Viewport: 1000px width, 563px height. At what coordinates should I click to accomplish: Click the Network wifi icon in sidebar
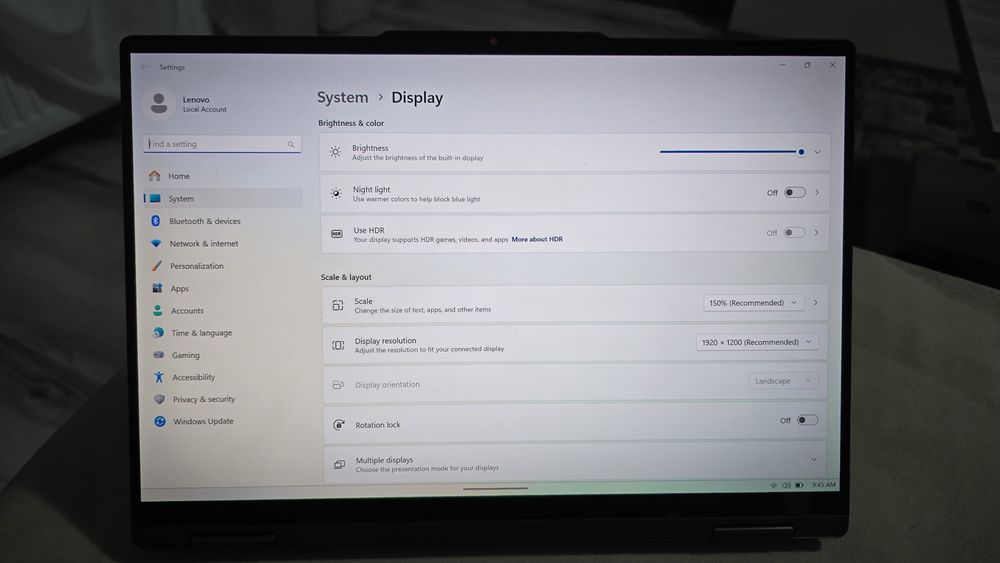click(156, 243)
